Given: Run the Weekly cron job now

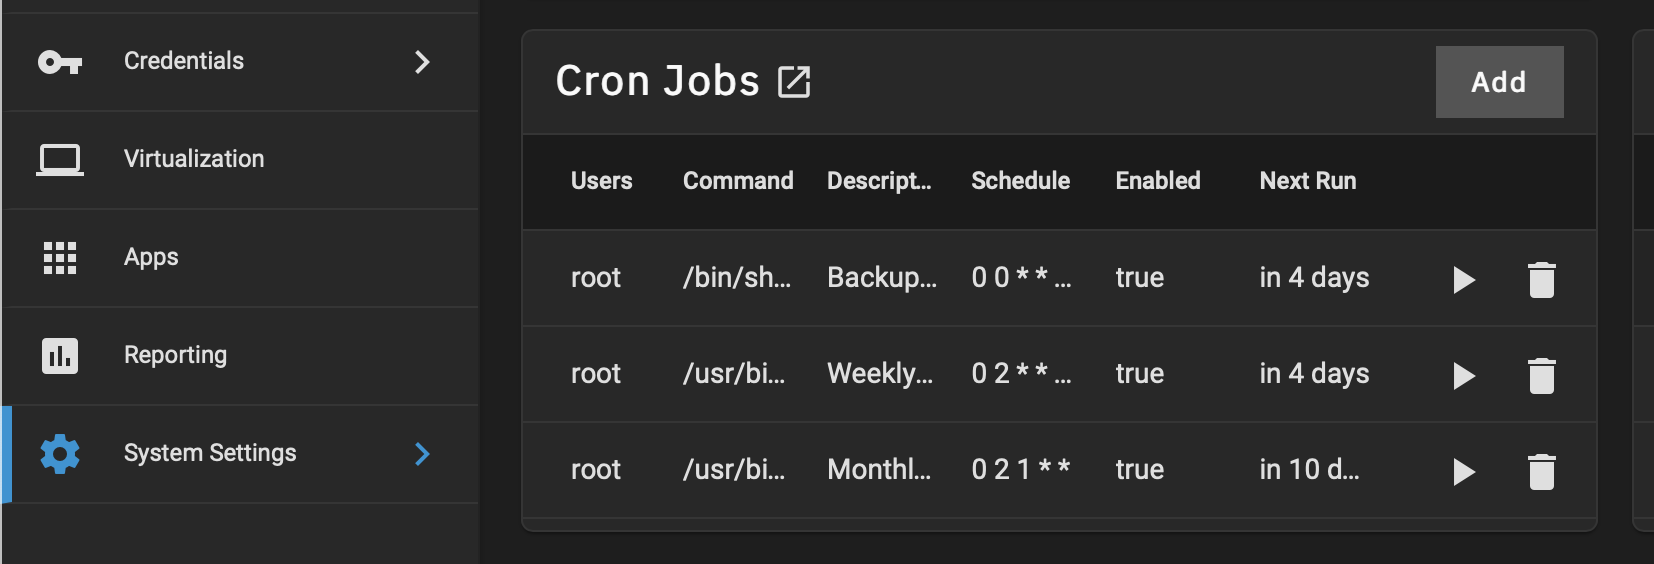Looking at the screenshot, I should tap(1464, 376).
